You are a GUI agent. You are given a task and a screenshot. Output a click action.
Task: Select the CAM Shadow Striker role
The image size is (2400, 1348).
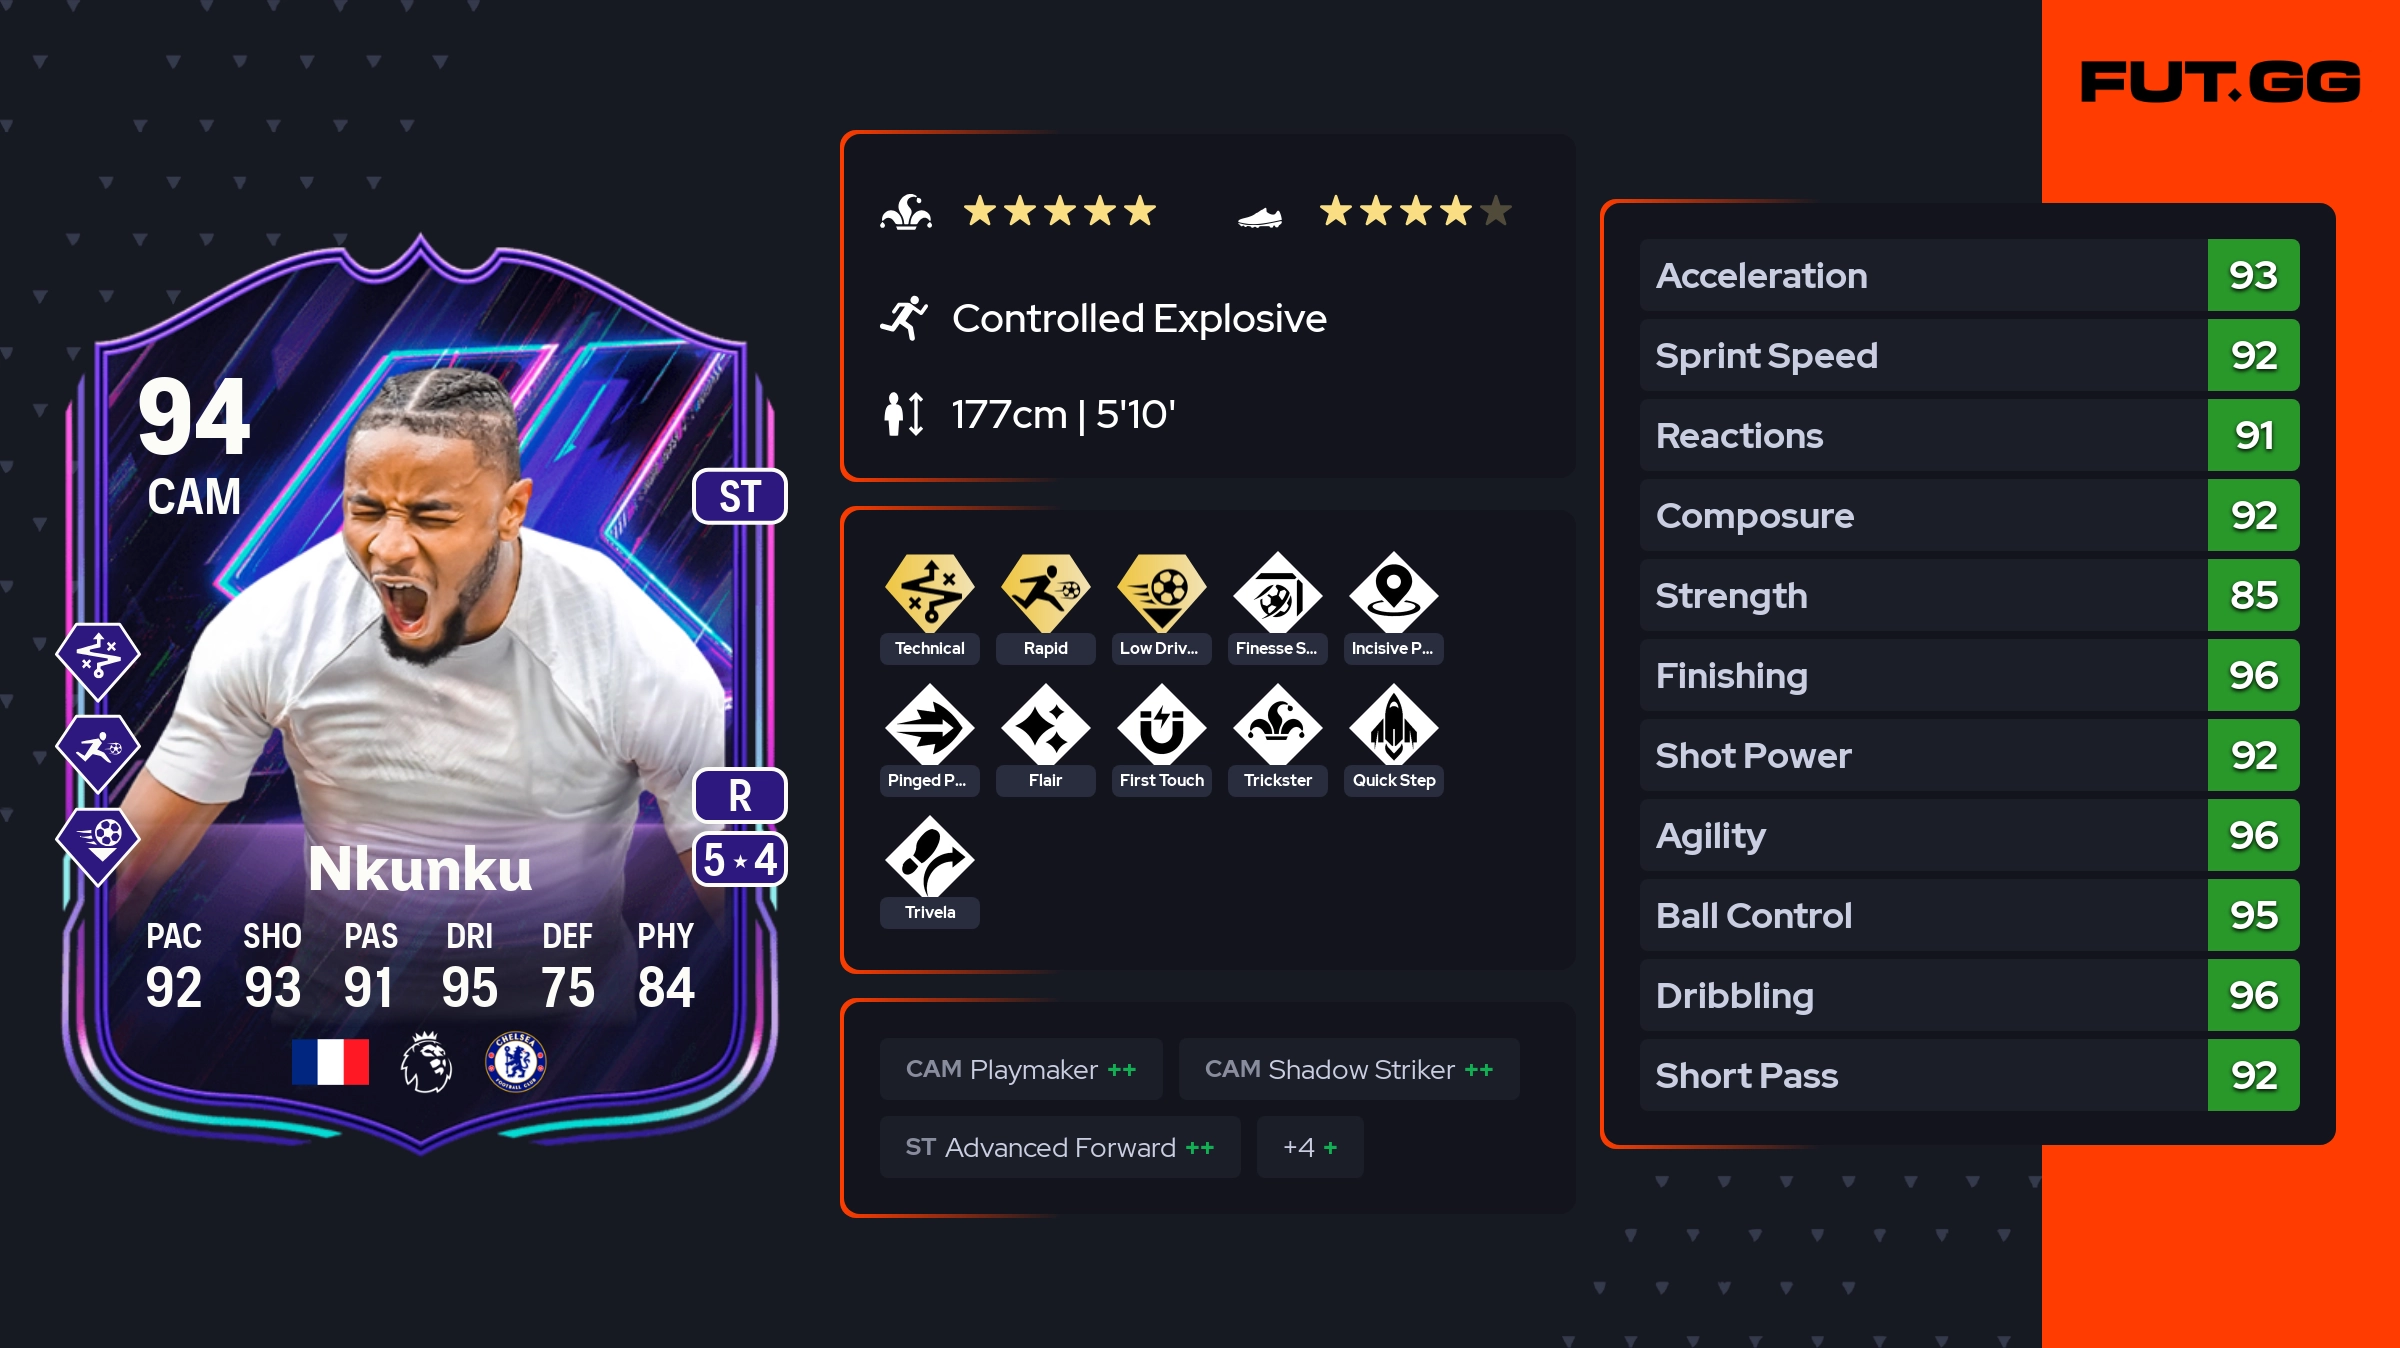1349,1069
